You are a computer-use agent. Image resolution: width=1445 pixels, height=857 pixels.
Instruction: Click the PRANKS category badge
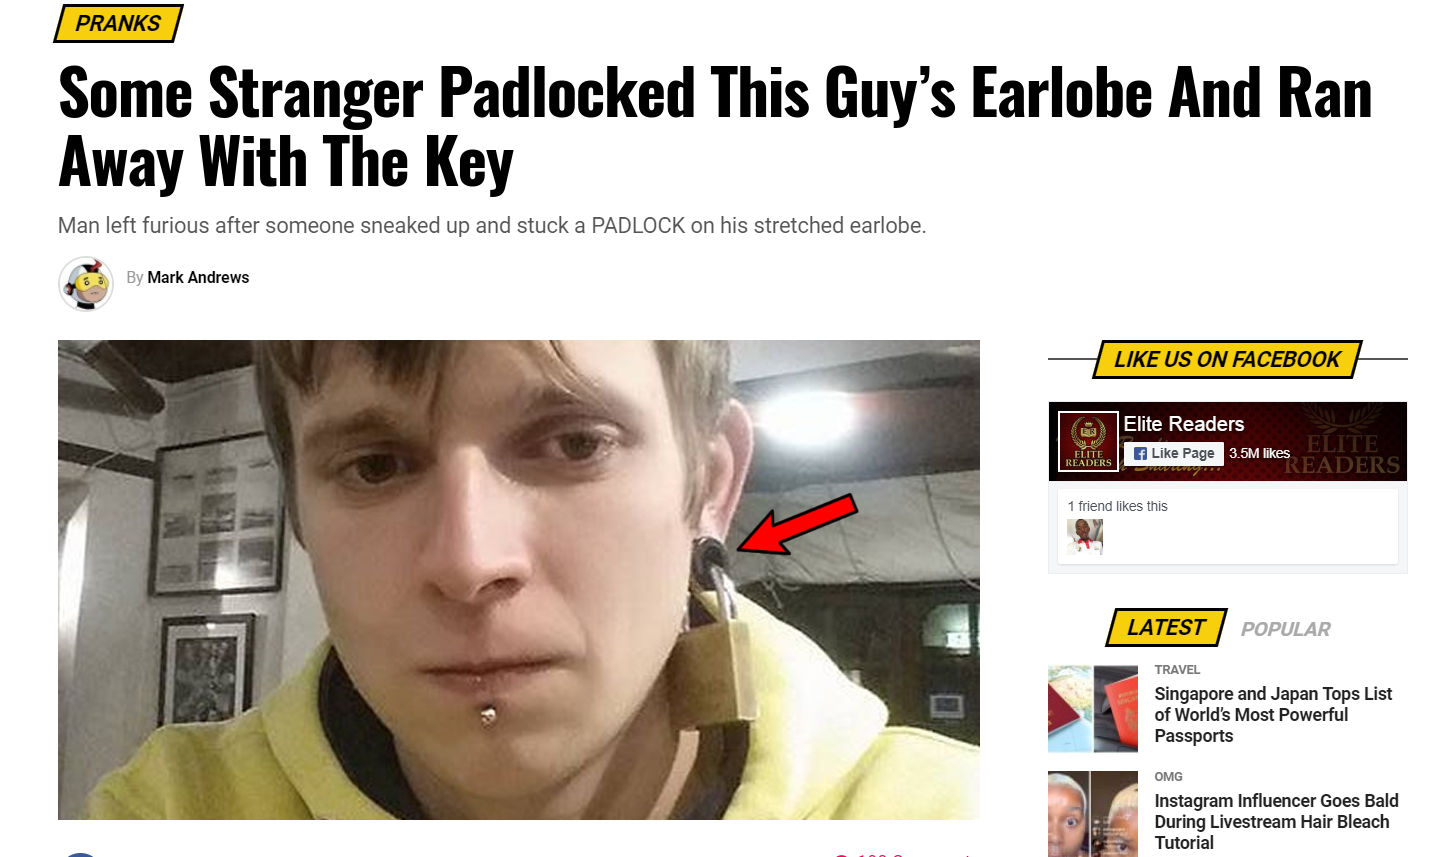tap(118, 23)
